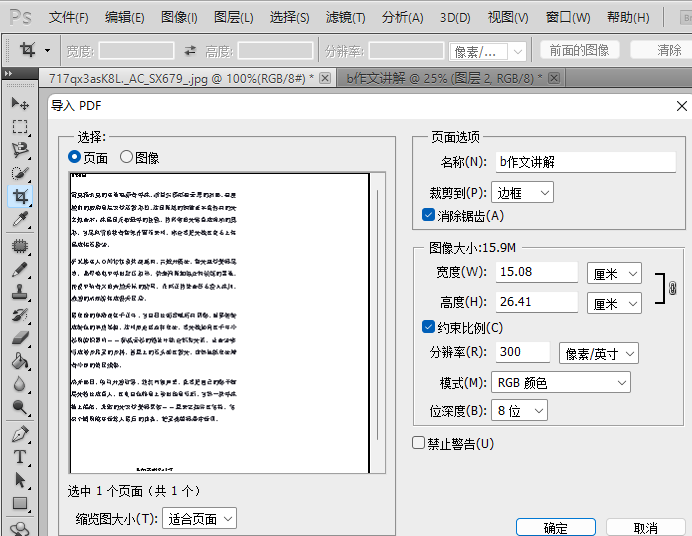Screen dimensions: 692x536
Task: Click 清除 button in options bar
Action: coord(663,50)
